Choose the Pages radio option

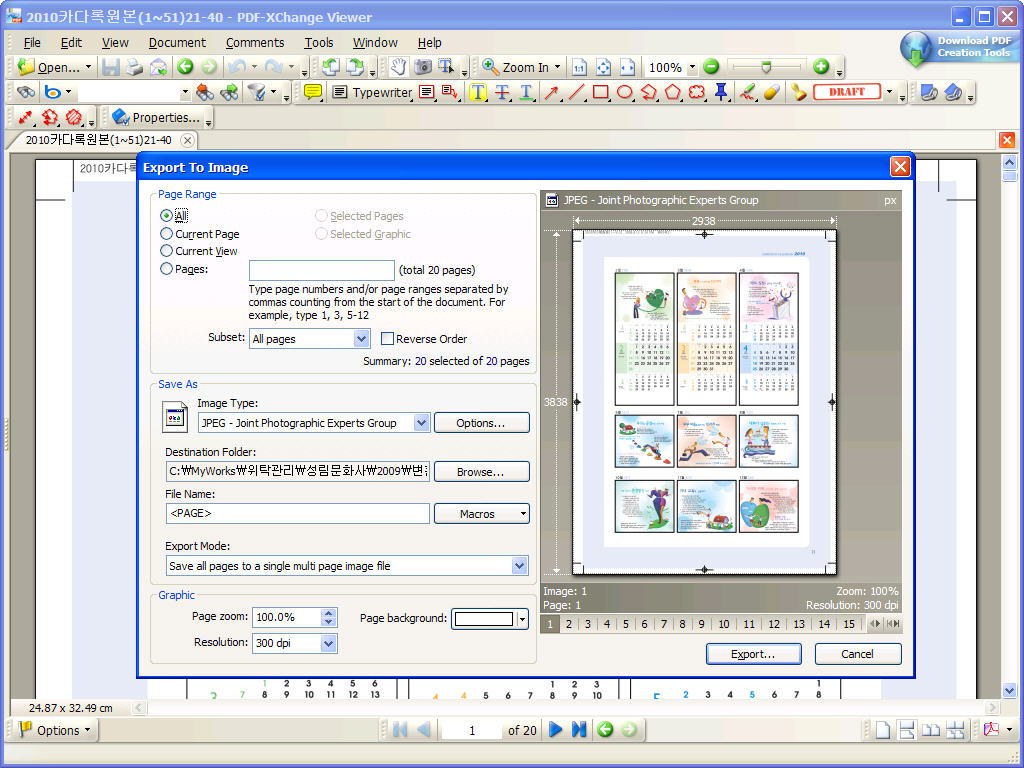tap(167, 269)
